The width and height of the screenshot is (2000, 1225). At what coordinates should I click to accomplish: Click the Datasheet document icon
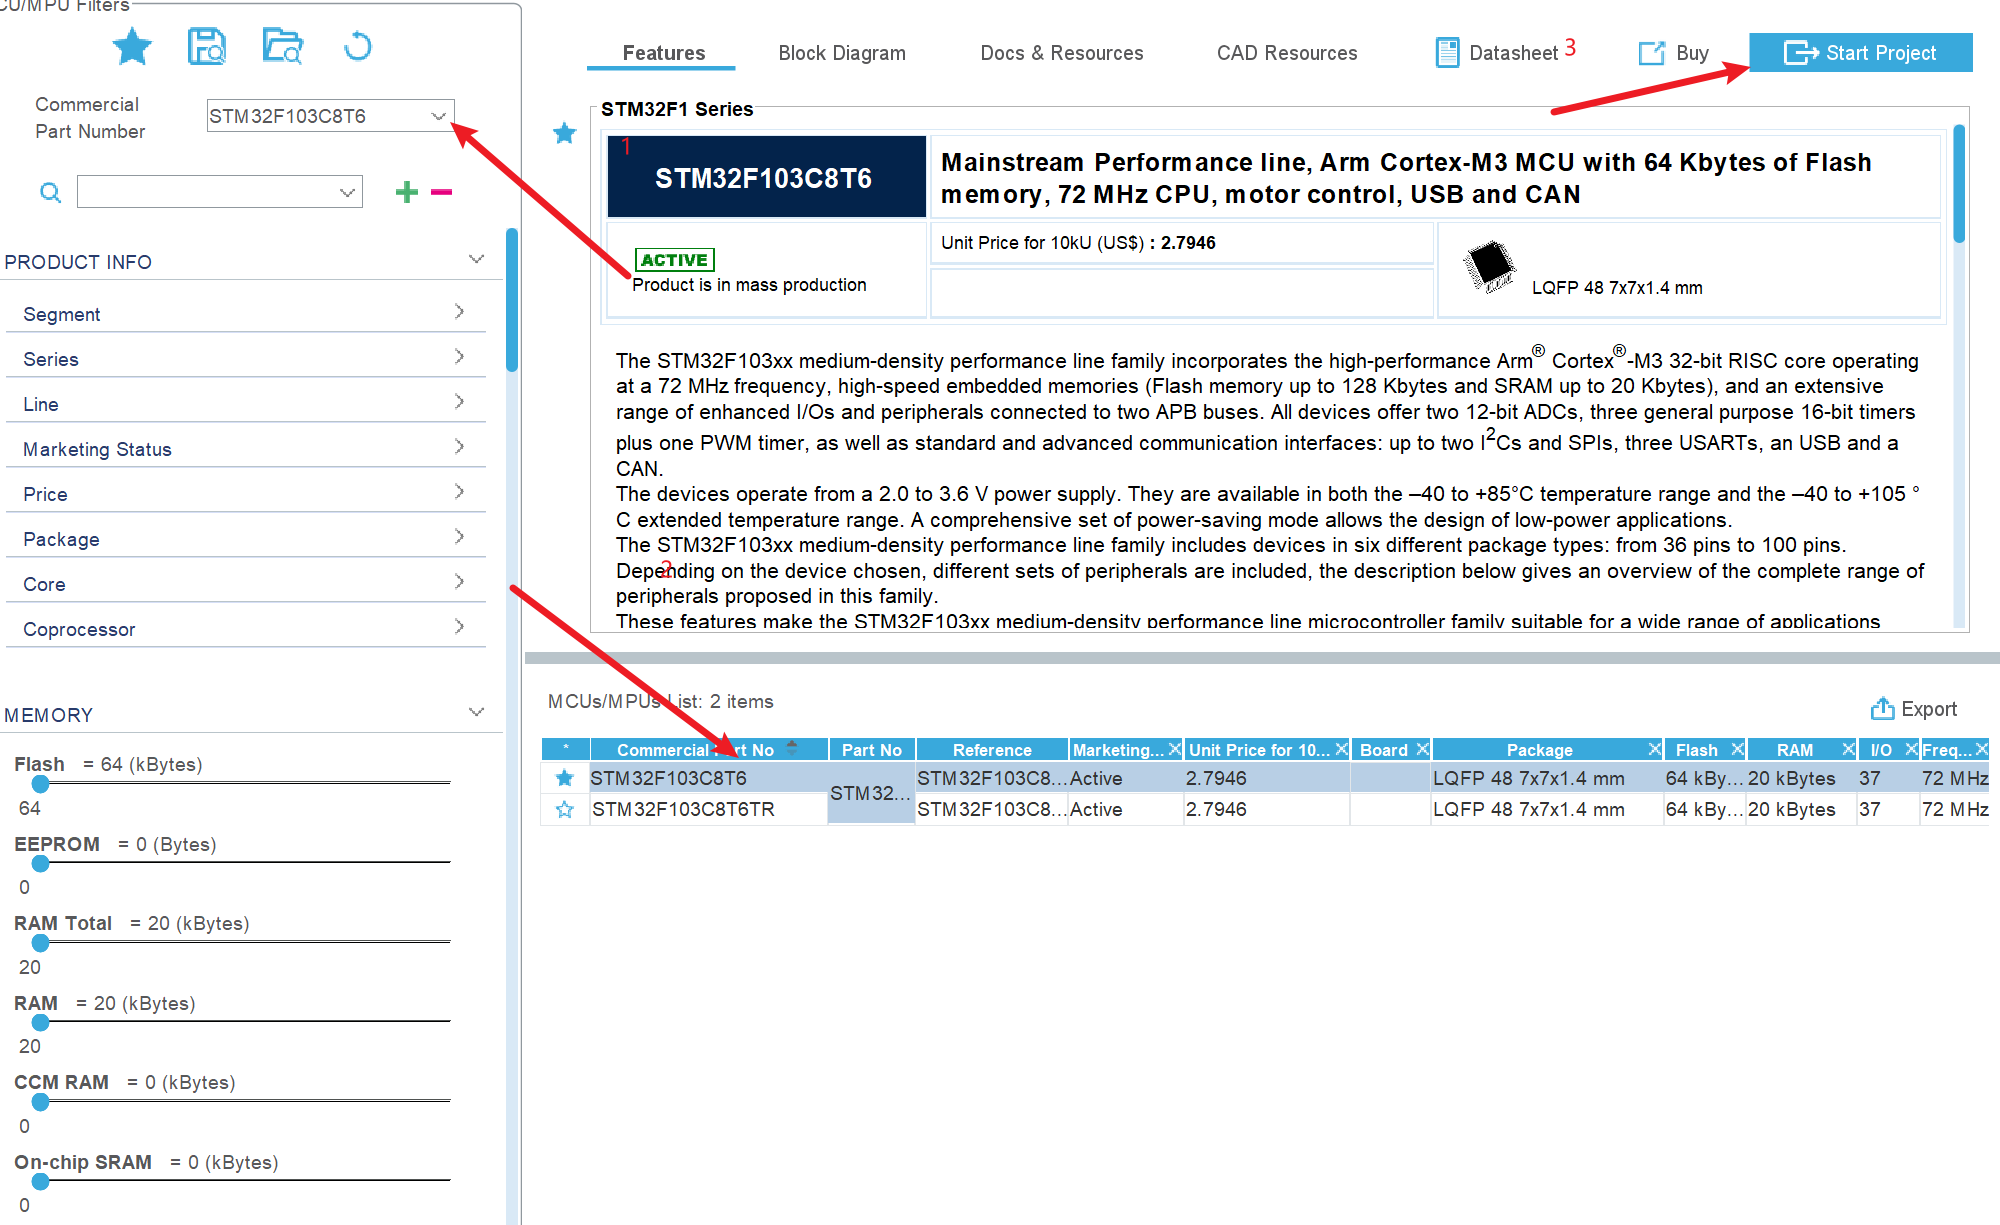(x=1446, y=52)
